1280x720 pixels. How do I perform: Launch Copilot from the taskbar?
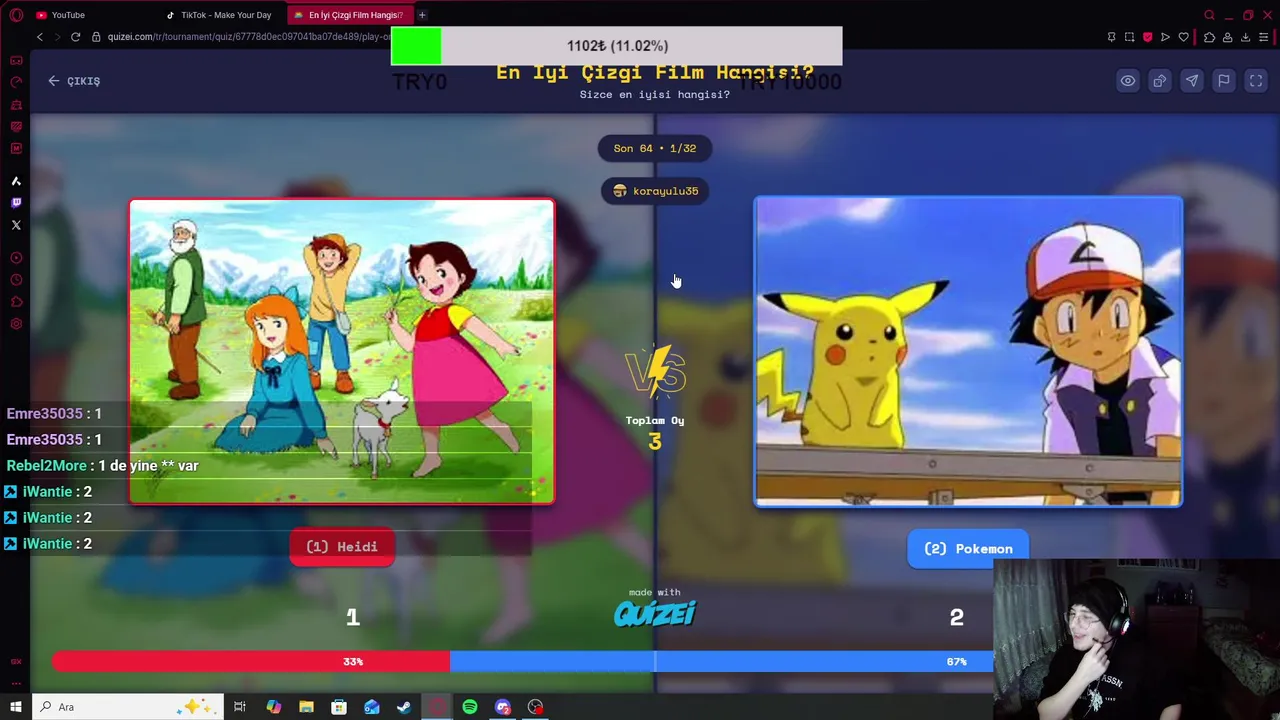(x=273, y=707)
